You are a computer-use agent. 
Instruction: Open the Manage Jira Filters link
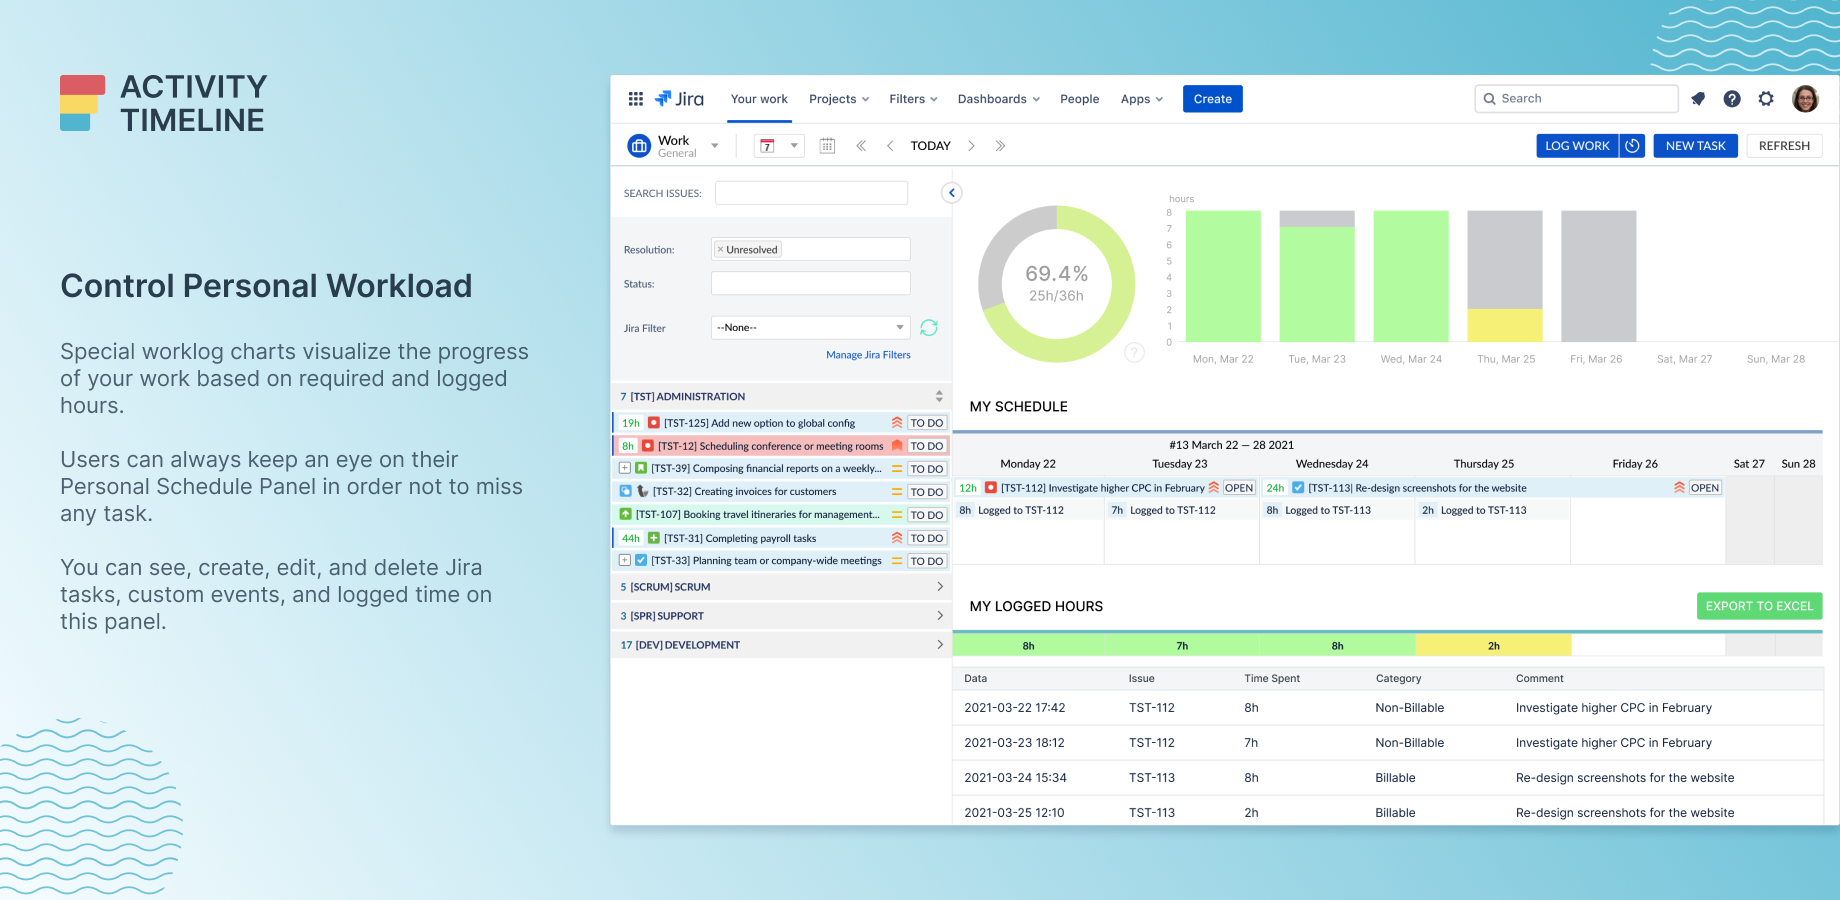tap(868, 355)
